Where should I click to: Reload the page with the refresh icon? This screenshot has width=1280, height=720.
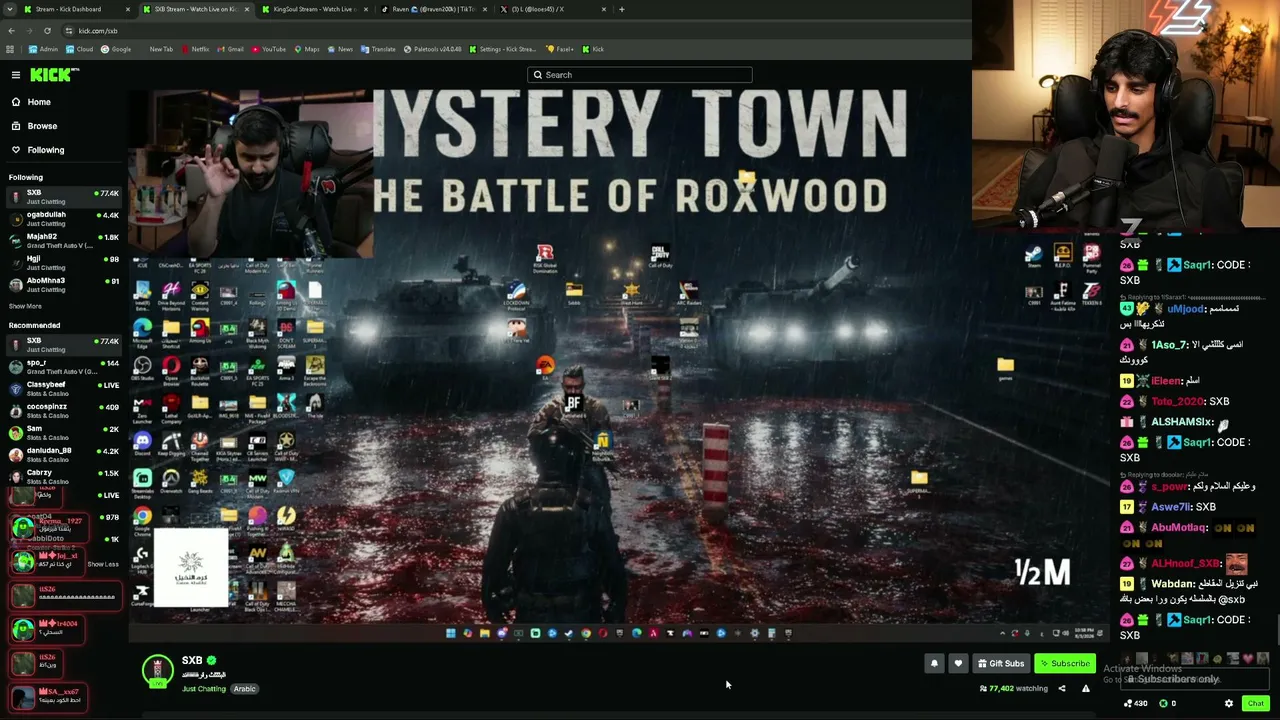tap(47, 31)
